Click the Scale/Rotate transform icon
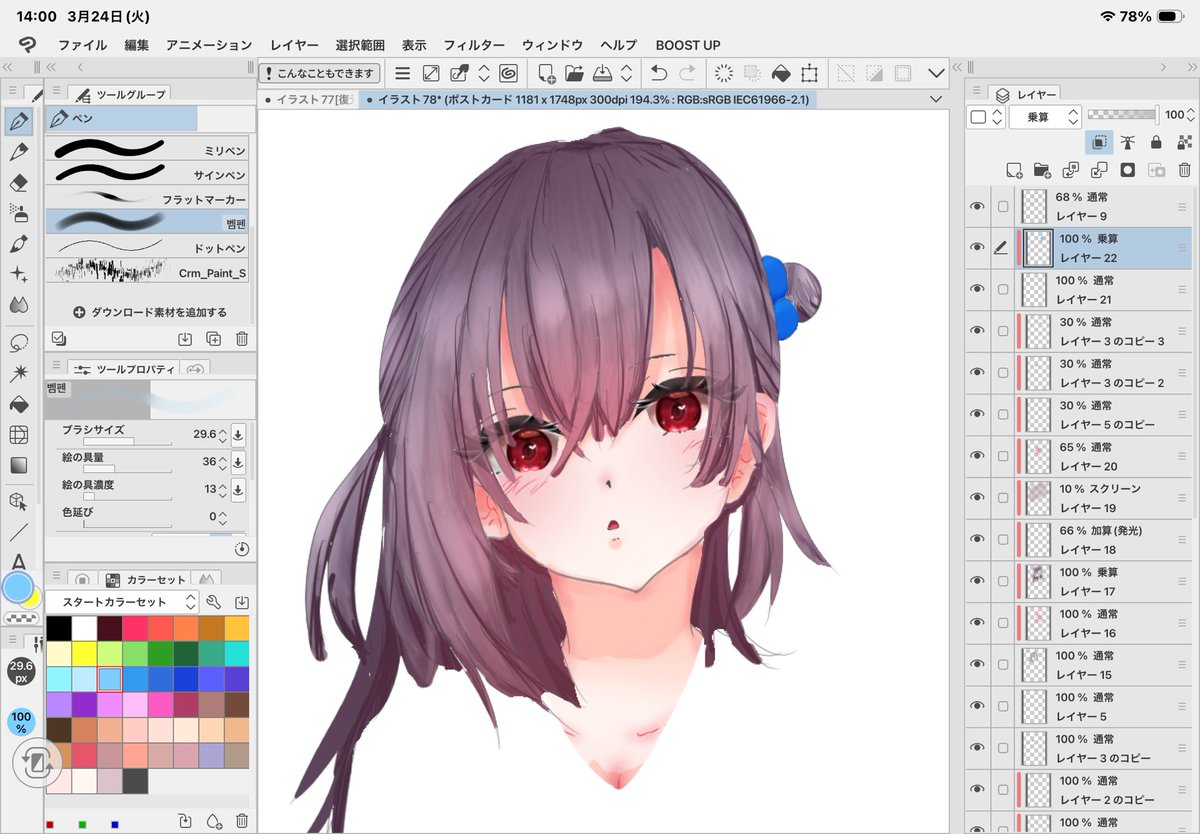Screen dimensions: 1200x834 [x=809, y=73]
